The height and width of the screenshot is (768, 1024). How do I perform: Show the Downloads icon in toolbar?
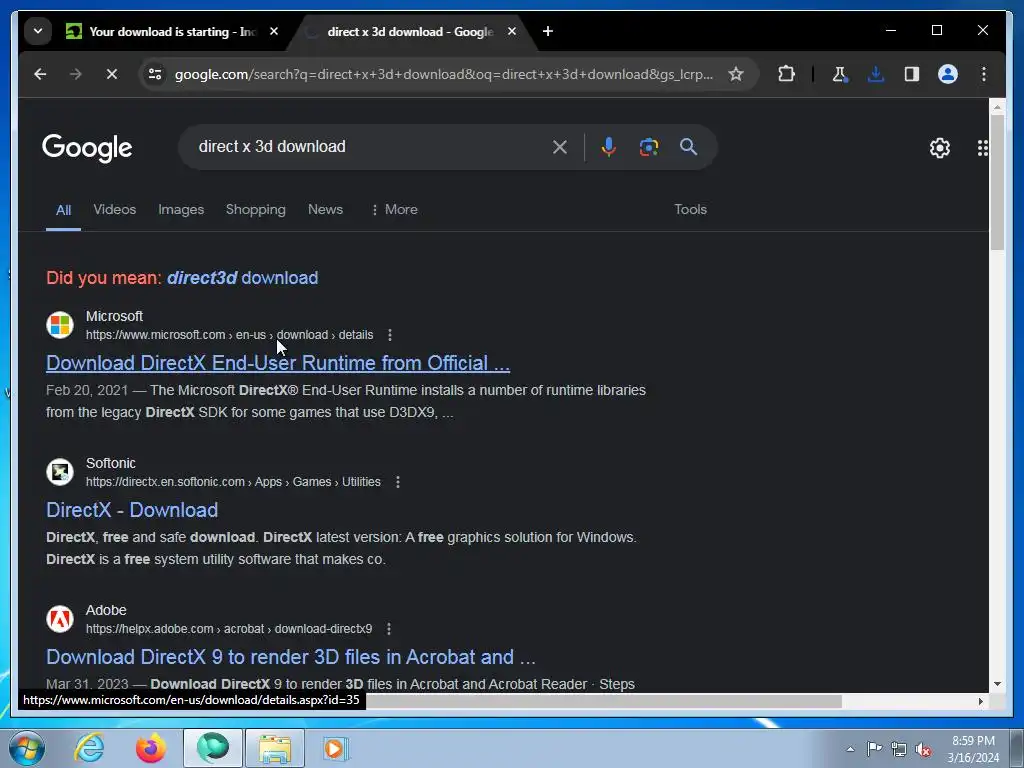[876, 74]
